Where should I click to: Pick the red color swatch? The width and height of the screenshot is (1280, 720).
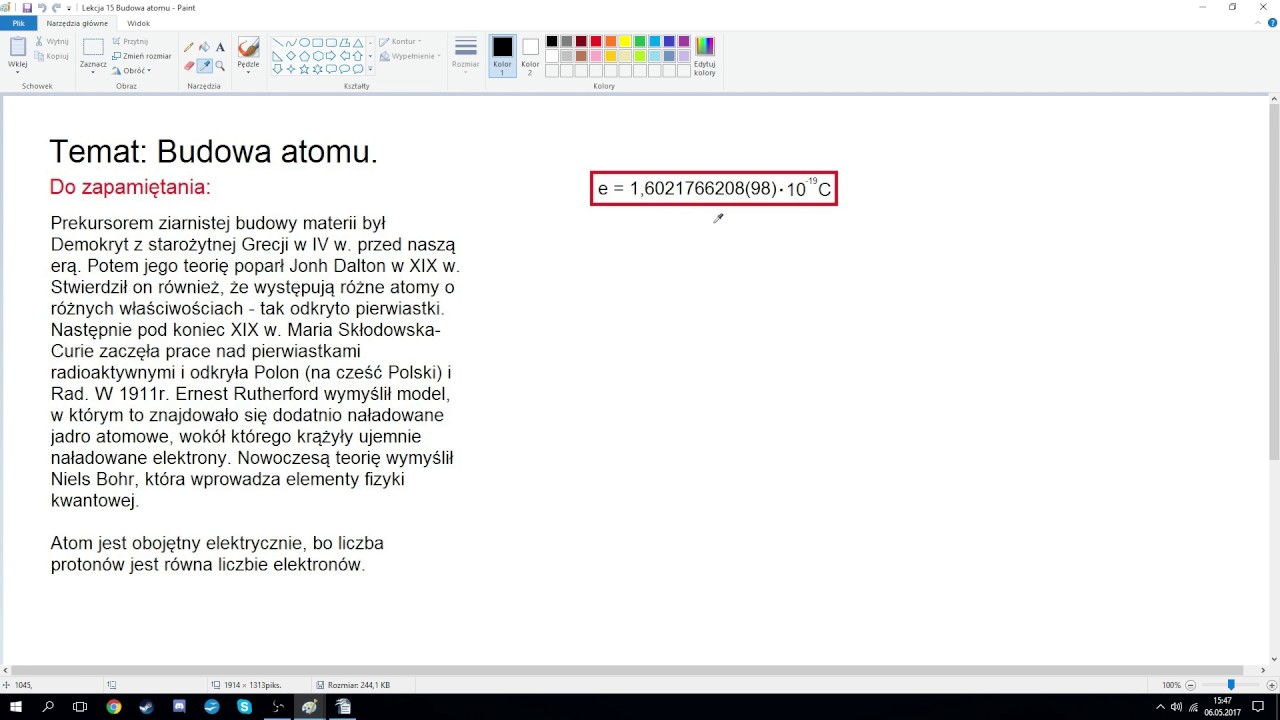596,42
